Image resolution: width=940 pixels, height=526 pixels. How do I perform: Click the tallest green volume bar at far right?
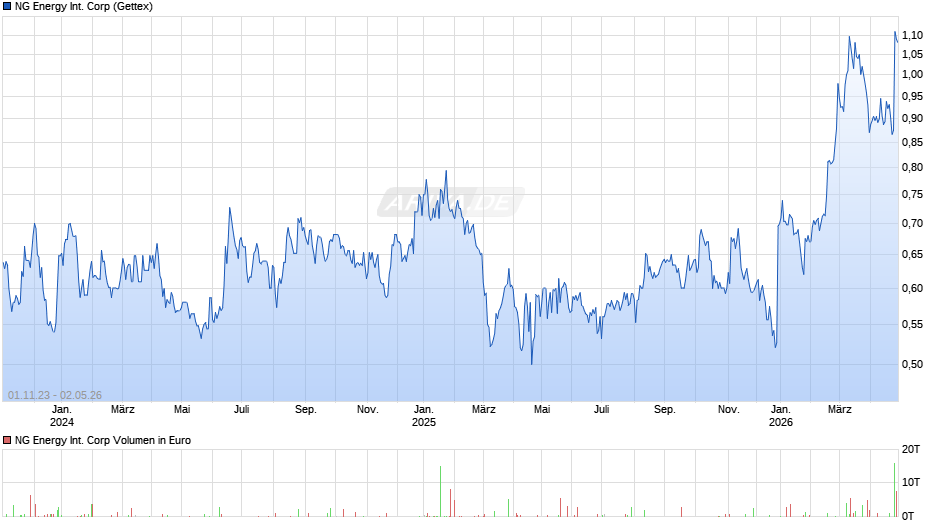[x=894, y=489]
